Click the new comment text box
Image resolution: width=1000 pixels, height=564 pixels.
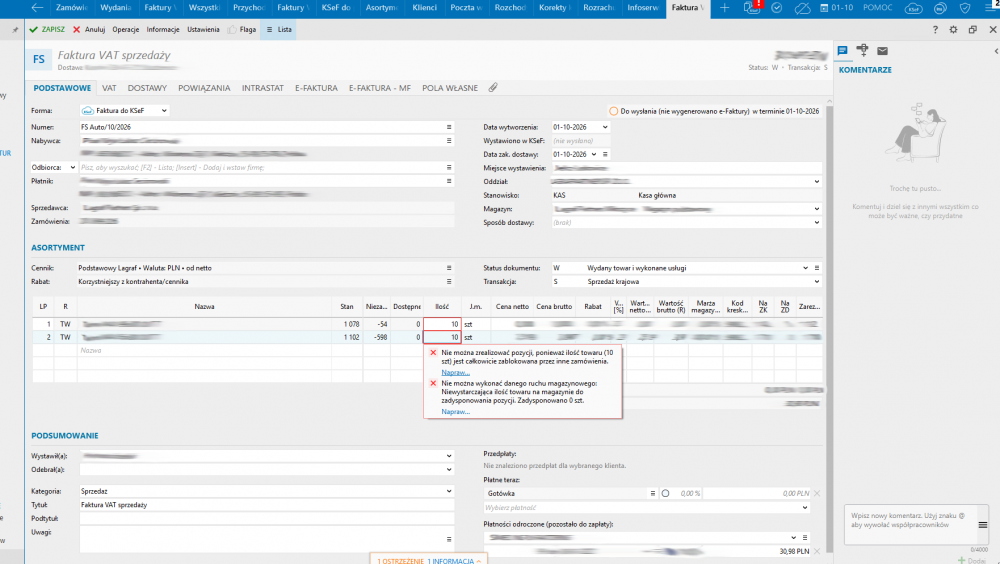pyautogui.click(x=911, y=524)
